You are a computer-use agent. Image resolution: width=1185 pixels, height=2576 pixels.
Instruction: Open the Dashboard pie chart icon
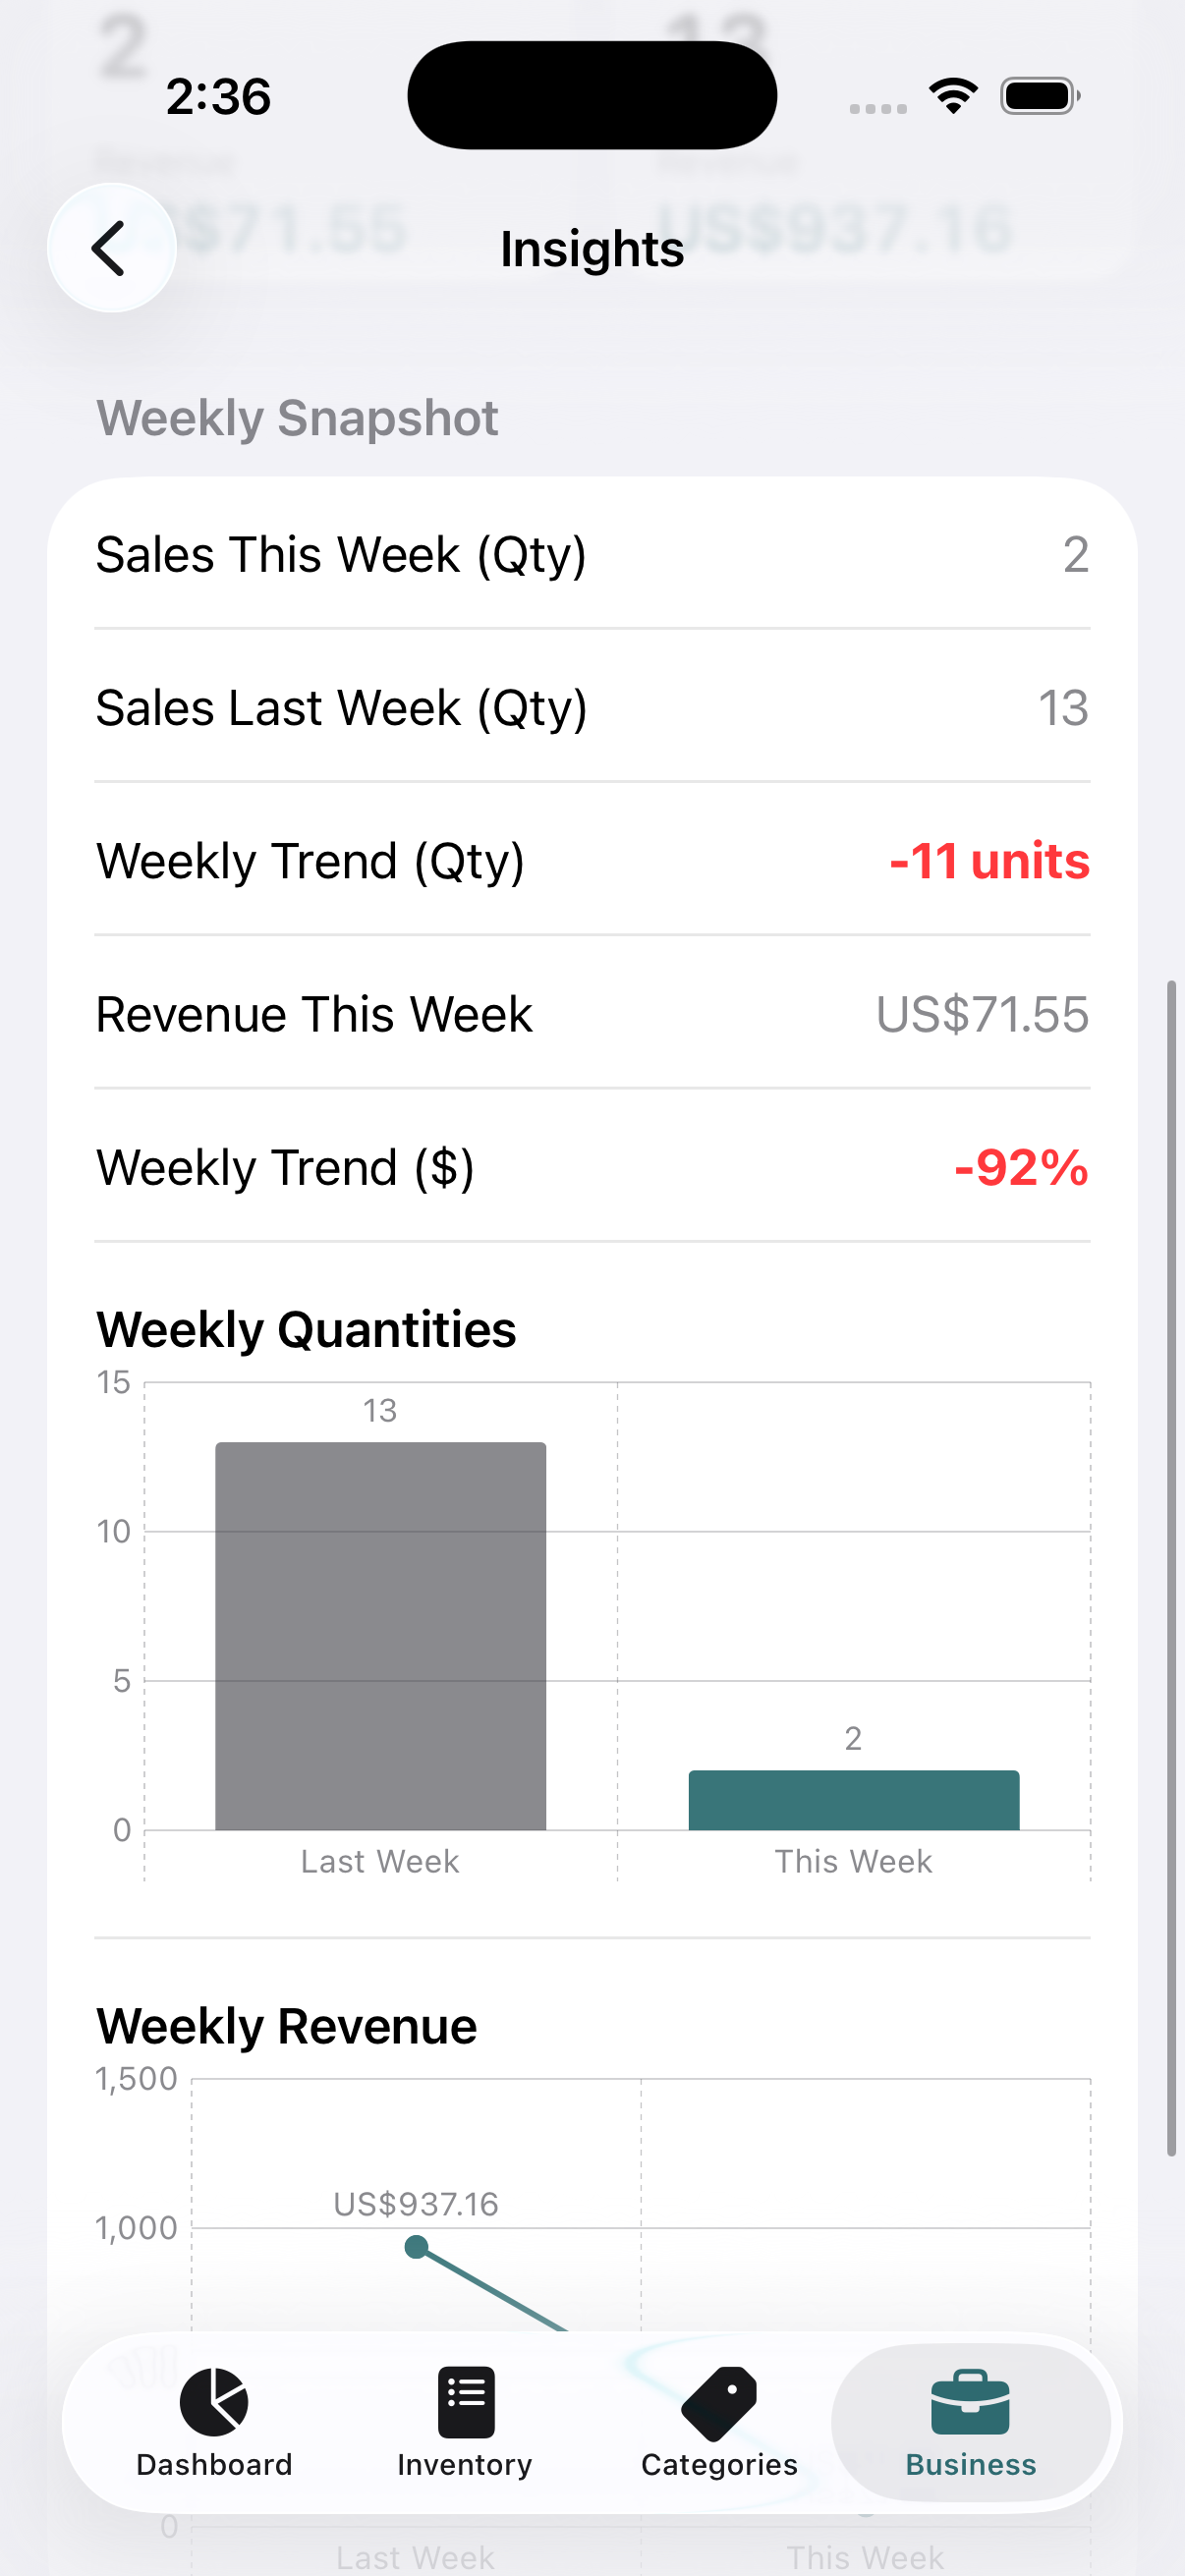[x=214, y=2401]
